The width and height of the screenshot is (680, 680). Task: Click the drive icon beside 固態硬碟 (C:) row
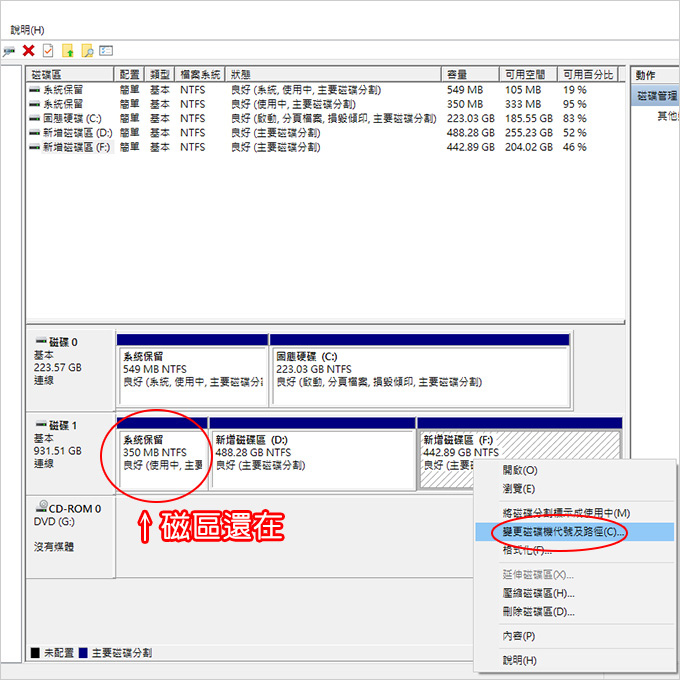click(x=34, y=118)
